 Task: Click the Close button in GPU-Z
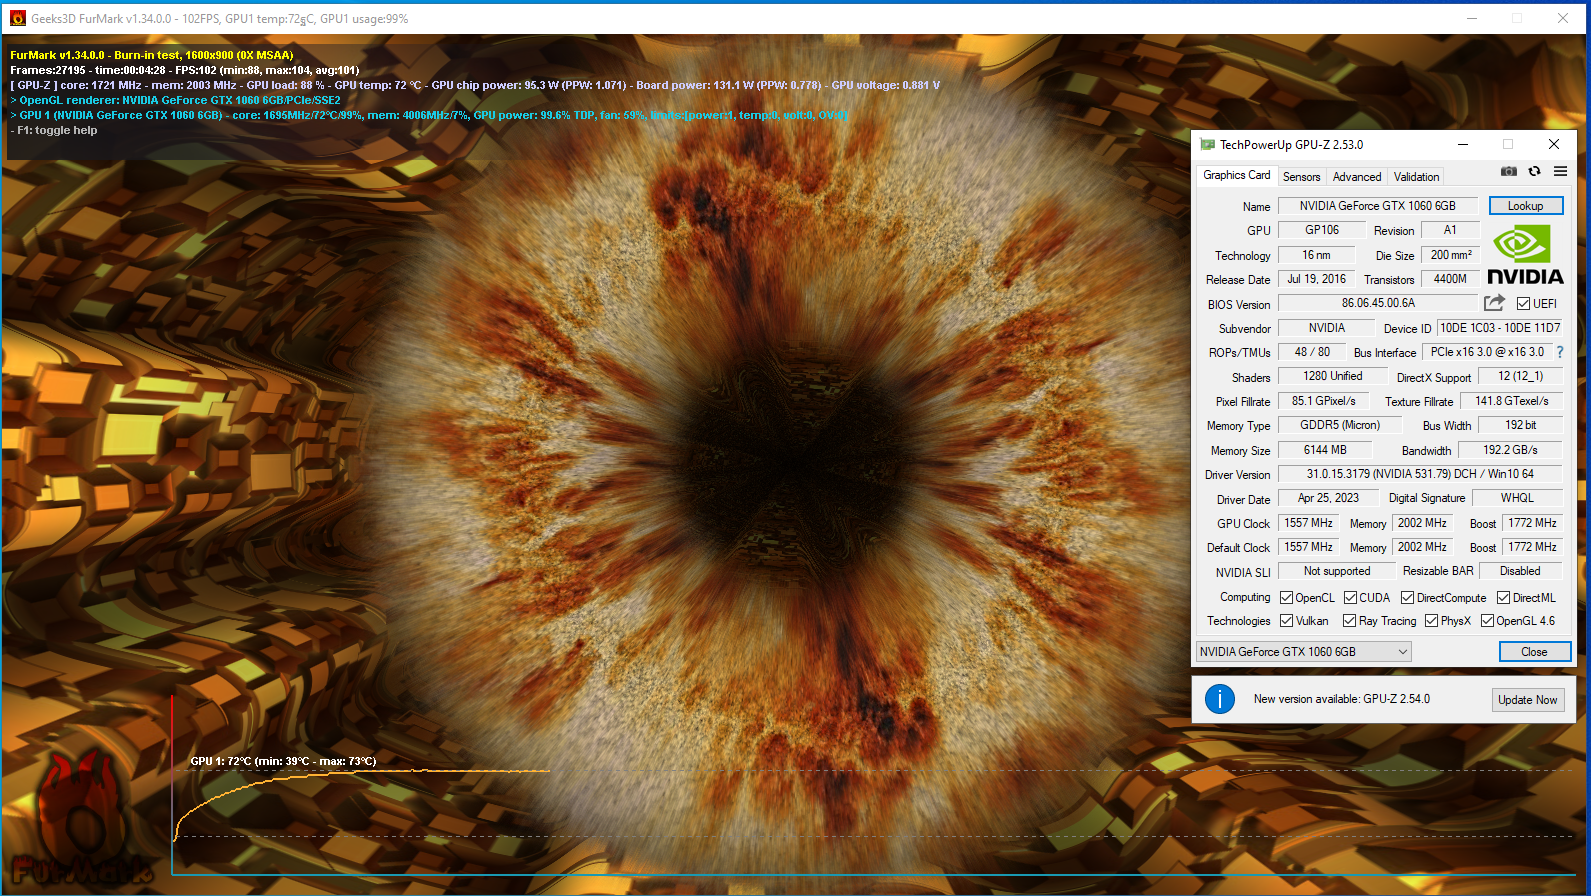(1534, 652)
